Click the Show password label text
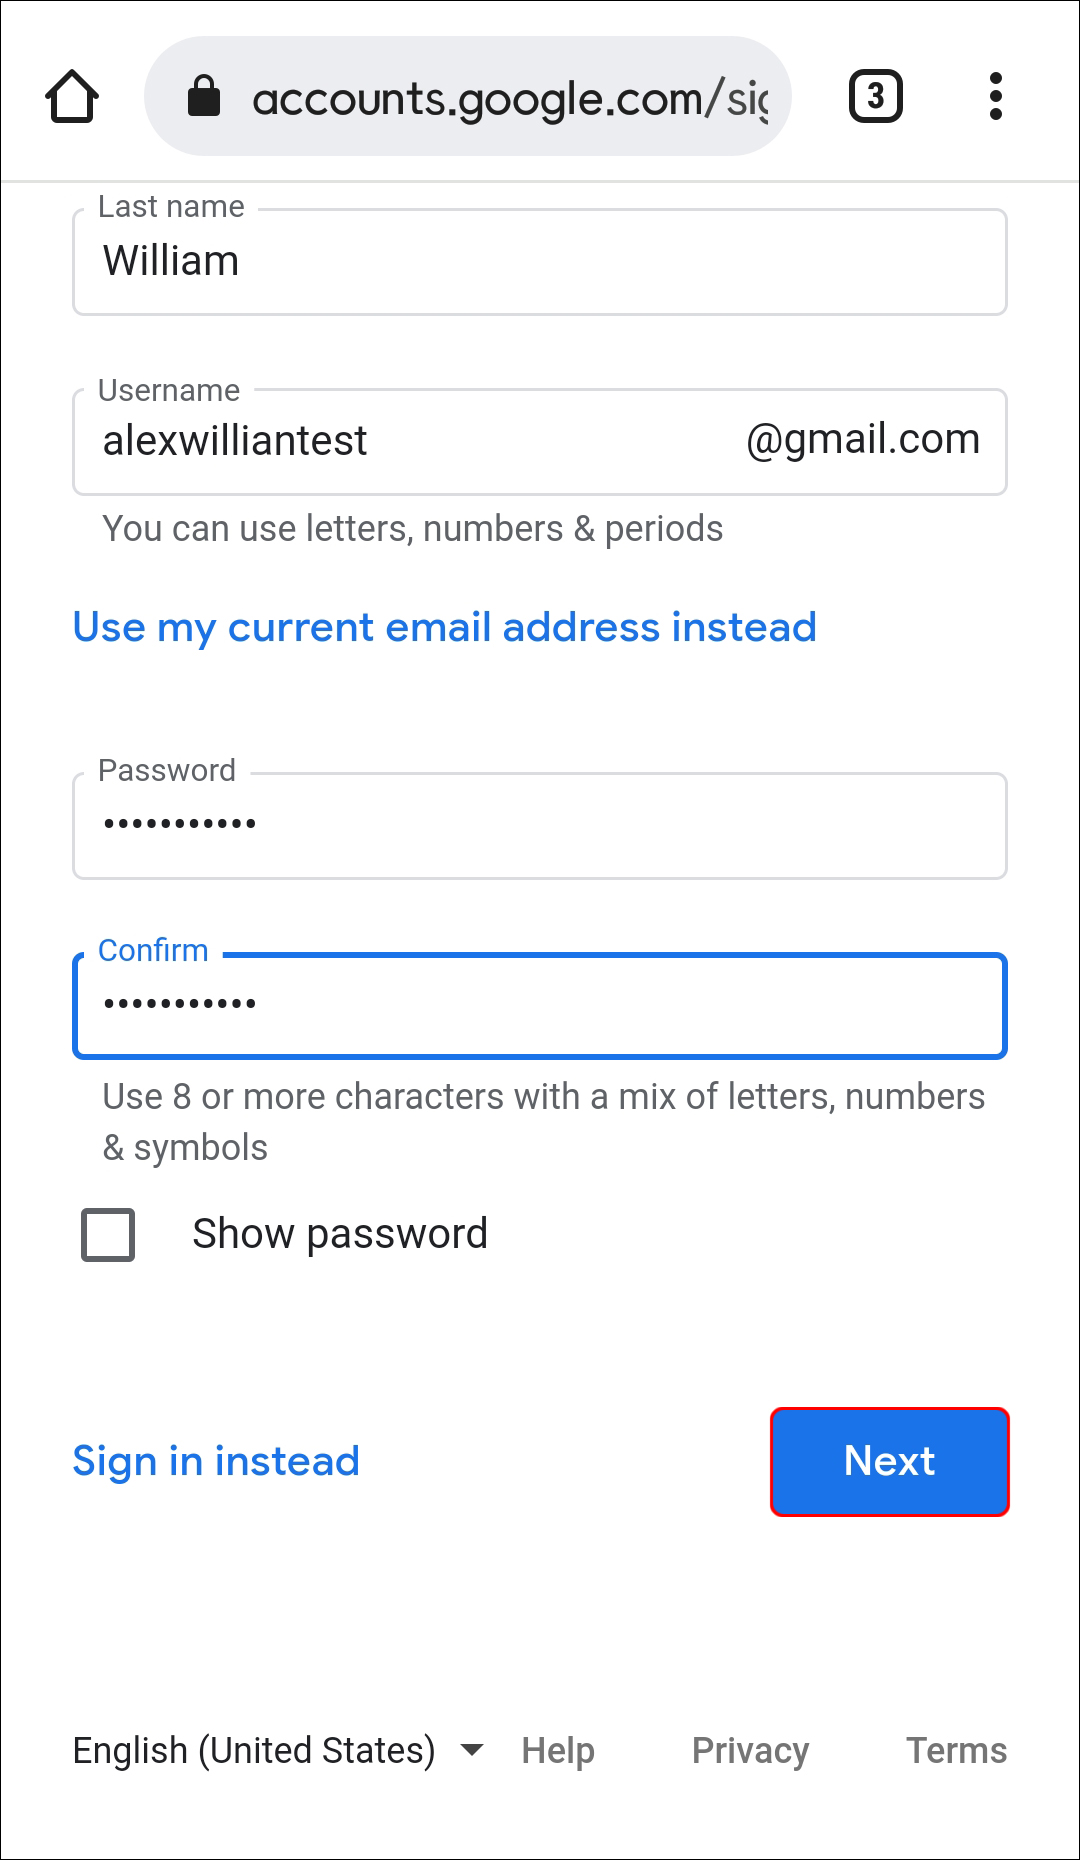This screenshot has width=1080, height=1860. [340, 1234]
